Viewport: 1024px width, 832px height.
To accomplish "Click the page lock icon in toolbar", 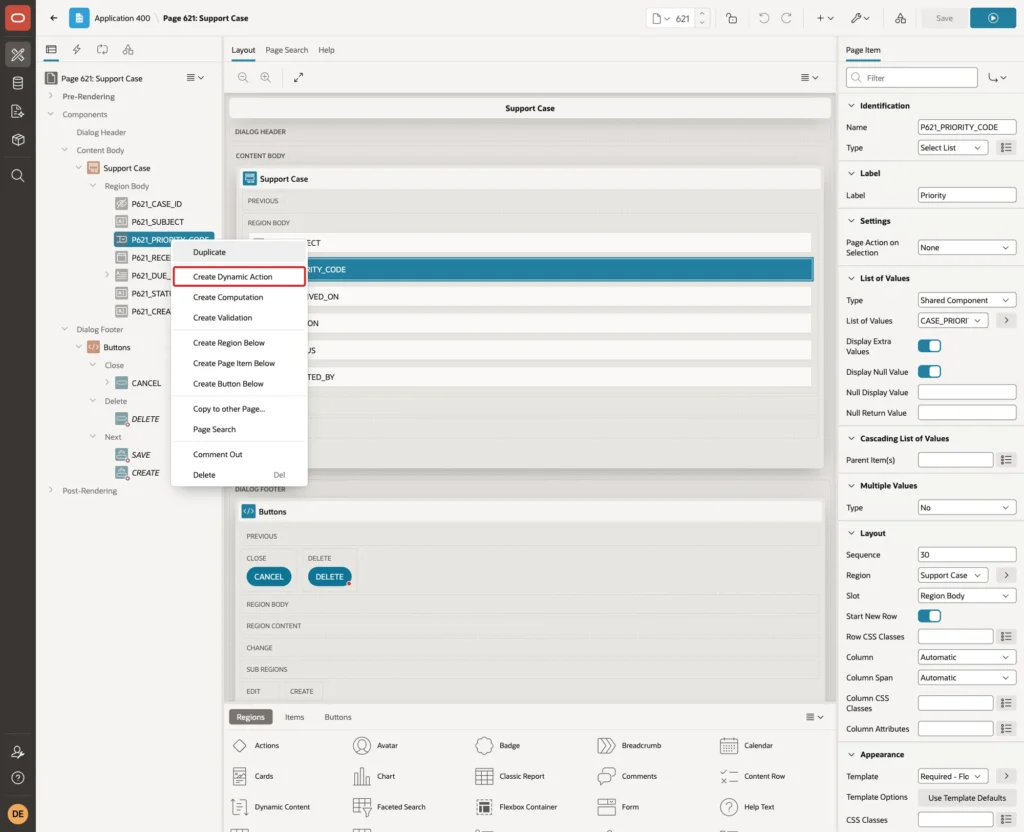I will (x=732, y=18).
